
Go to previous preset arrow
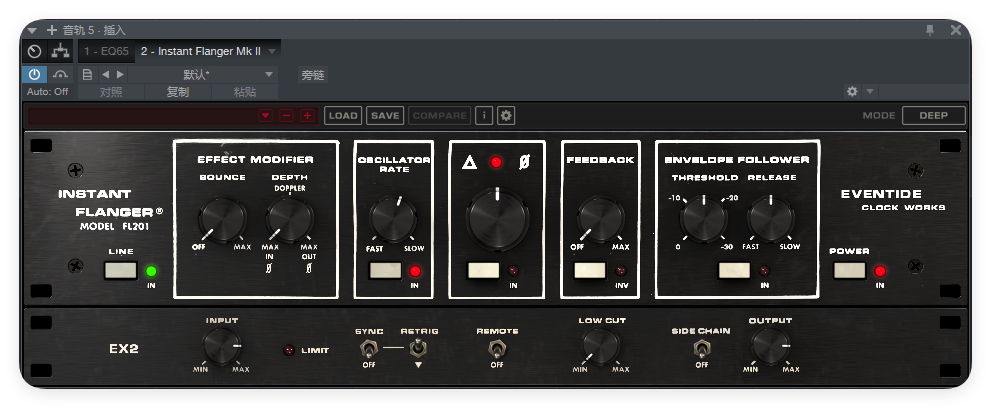106,75
